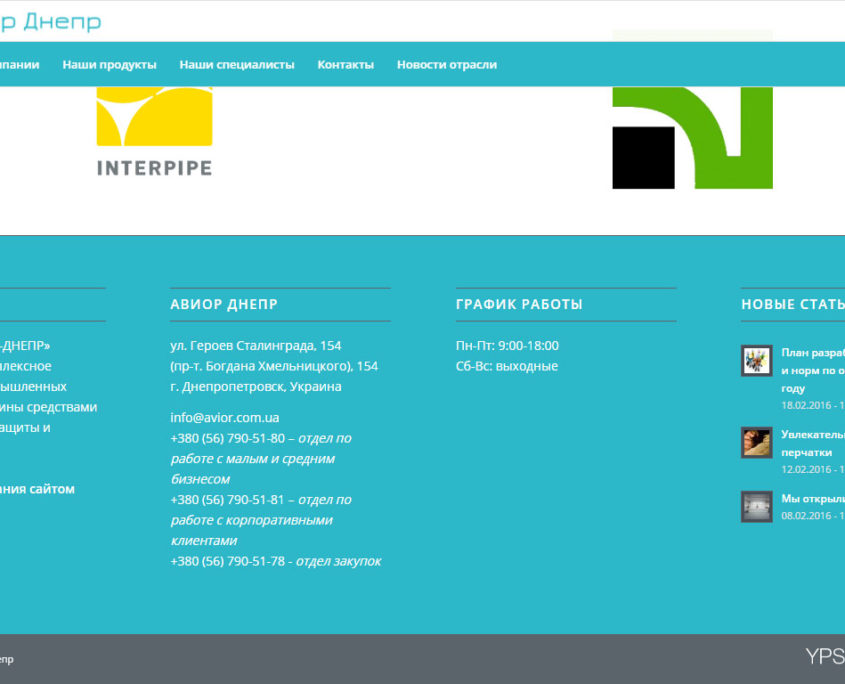Click phone number +380 (56) 790-51-80
Viewport: 845px width, 684px height.
tap(227, 438)
